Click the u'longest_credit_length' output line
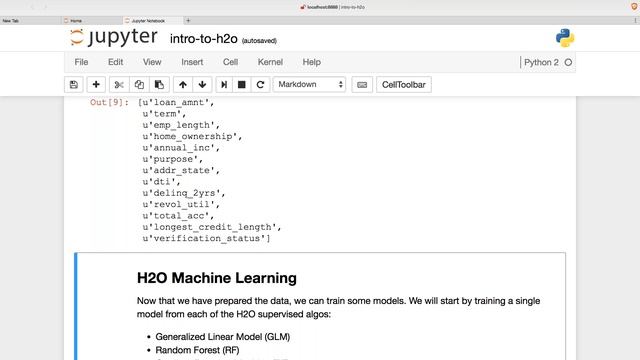The width and height of the screenshot is (640, 360). [212, 227]
